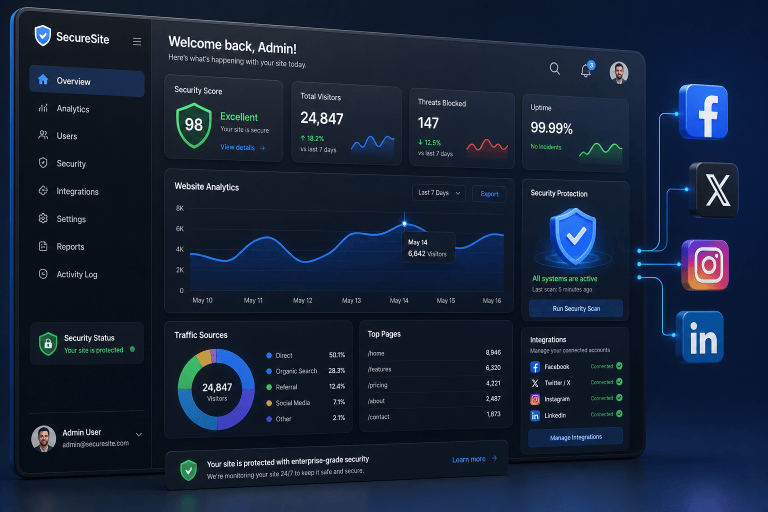
Task: Open the notifications bell
Action: coord(586,71)
